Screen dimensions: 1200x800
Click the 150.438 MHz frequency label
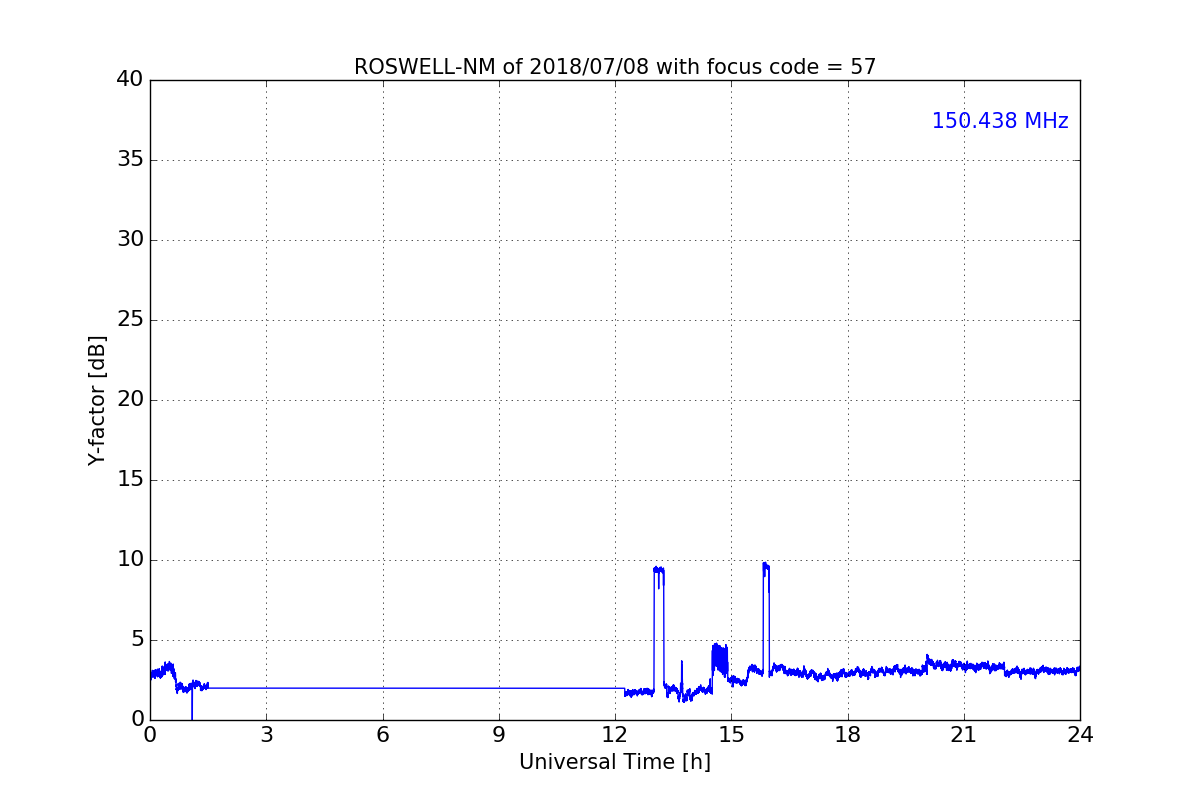pyautogui.click(x=1000, y=121)
